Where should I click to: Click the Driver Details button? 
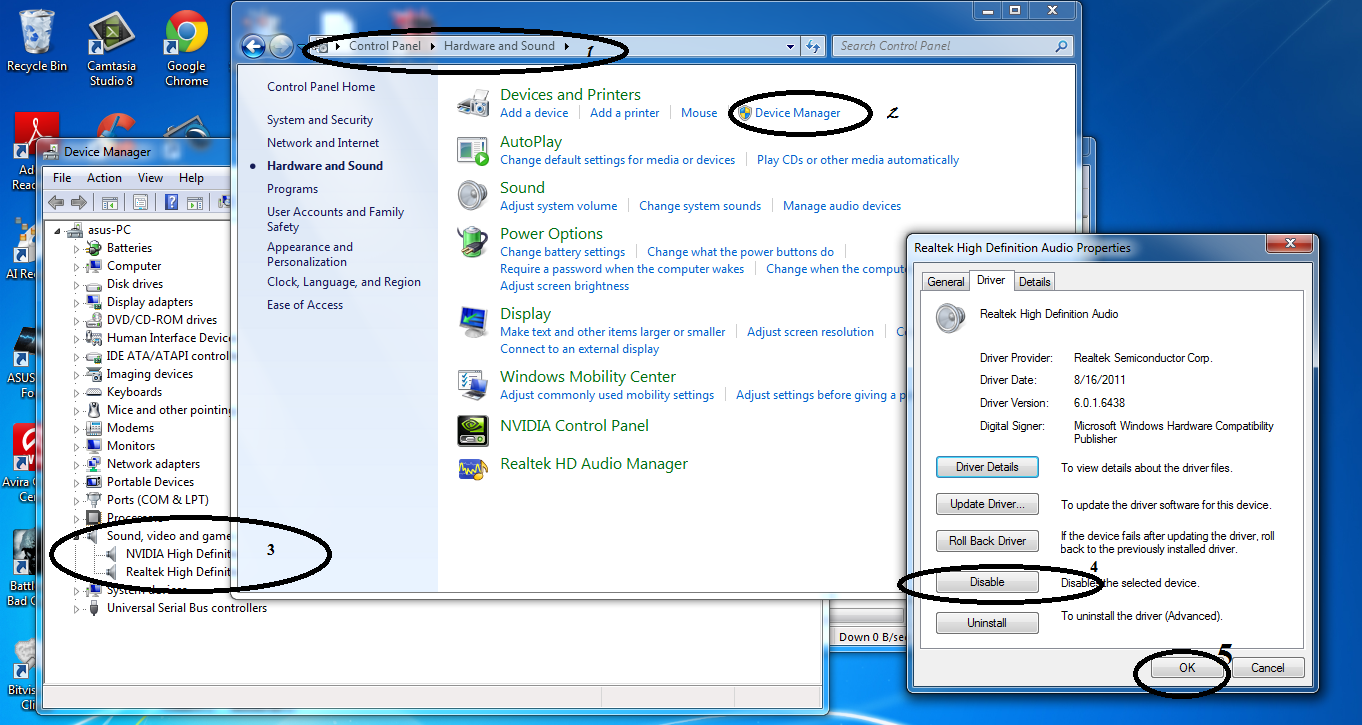pyautogui.click(x=987, y=467)
